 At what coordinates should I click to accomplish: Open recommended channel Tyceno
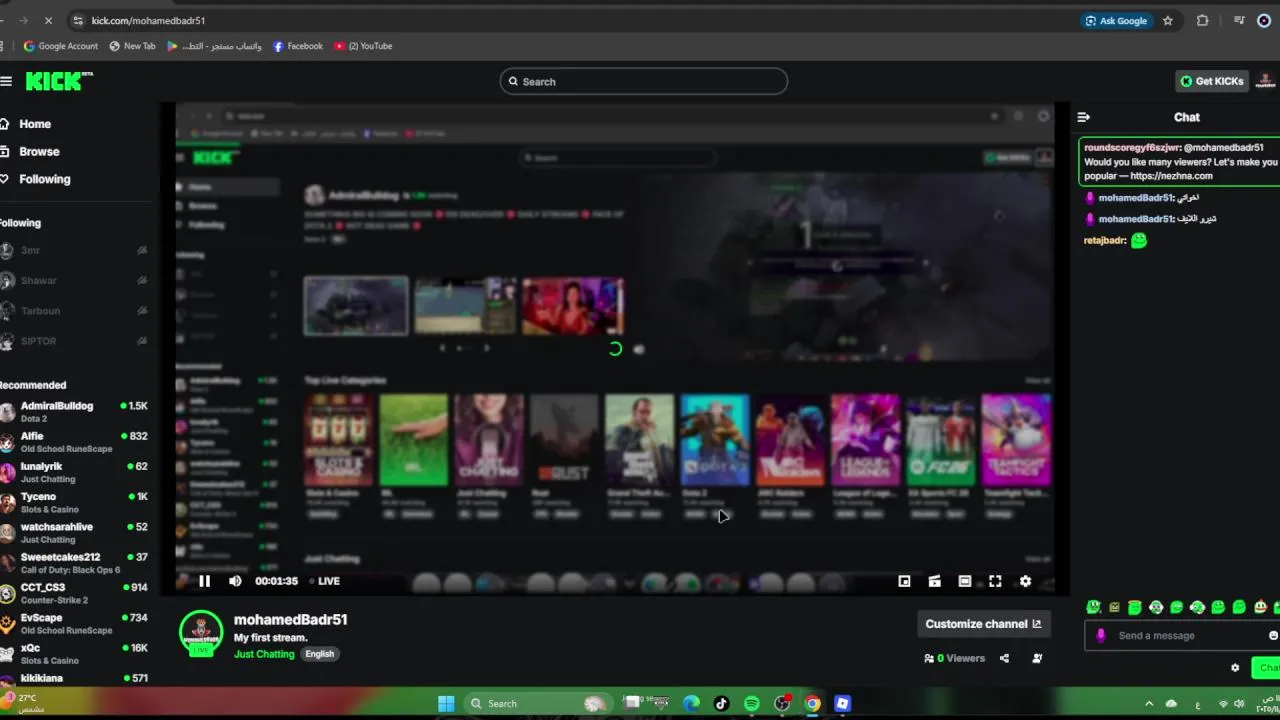(75, 502)
